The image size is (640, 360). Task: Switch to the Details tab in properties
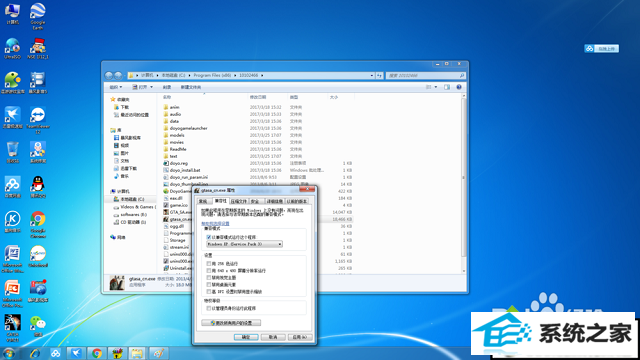click(x=274, y=201)
